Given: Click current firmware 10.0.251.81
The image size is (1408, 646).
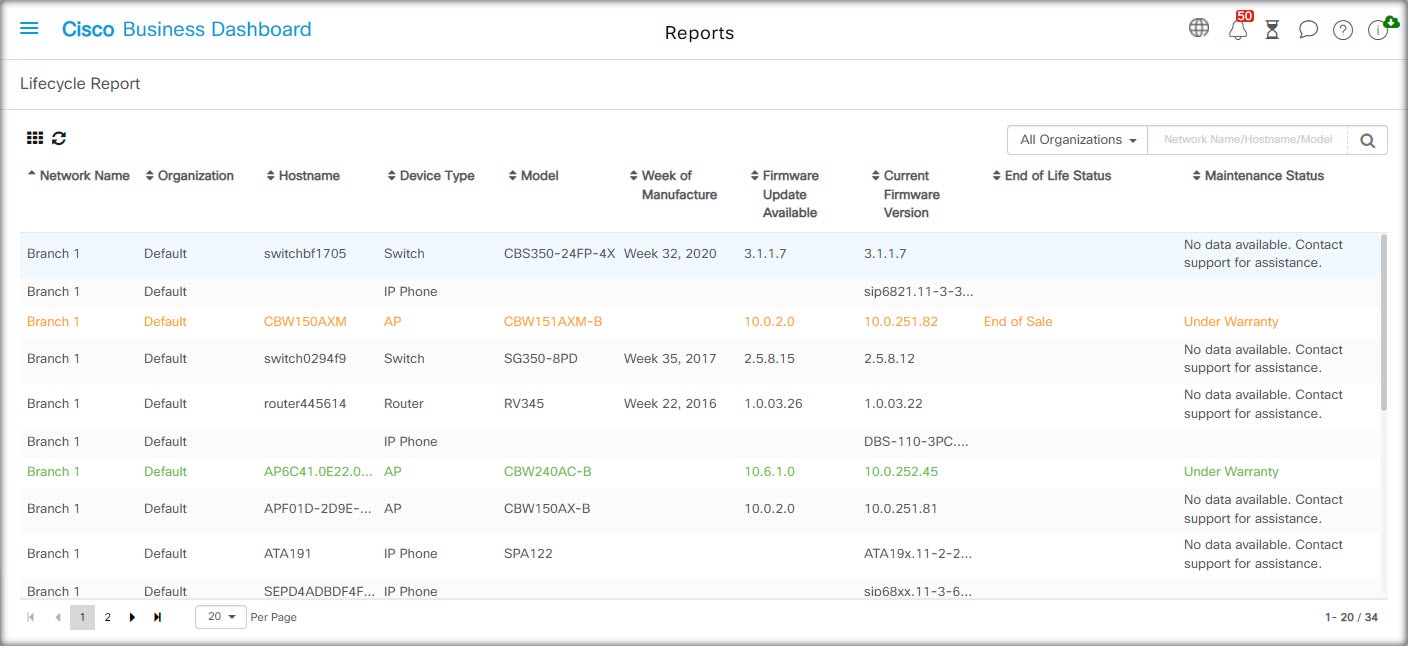Looking at the screenshot, I should click(901, 509).
